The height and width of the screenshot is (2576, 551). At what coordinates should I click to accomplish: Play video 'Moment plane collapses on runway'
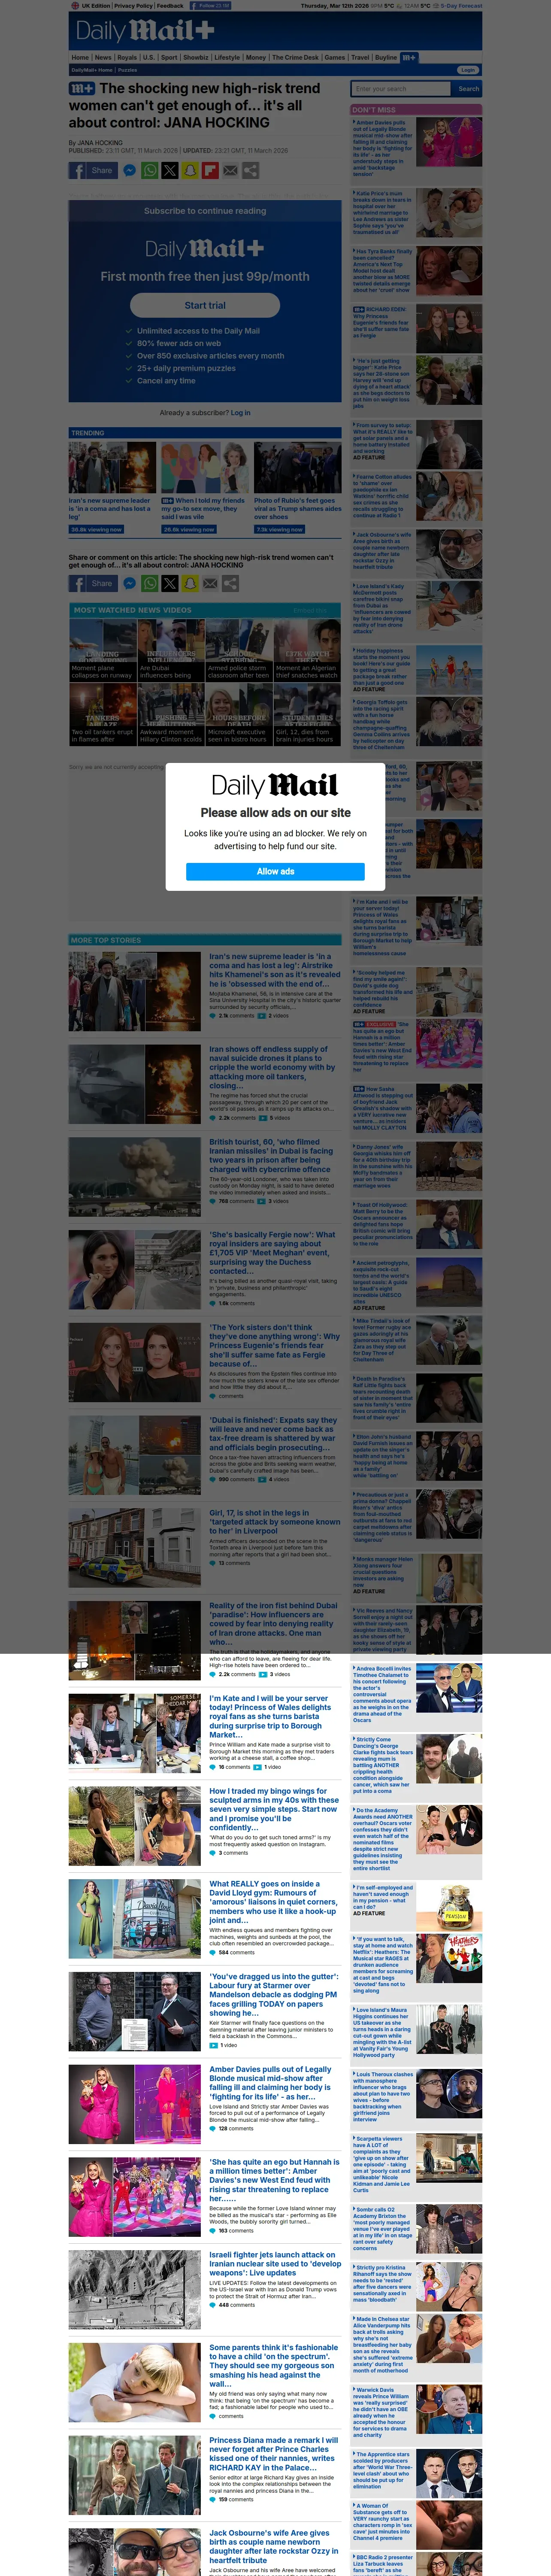102,651
